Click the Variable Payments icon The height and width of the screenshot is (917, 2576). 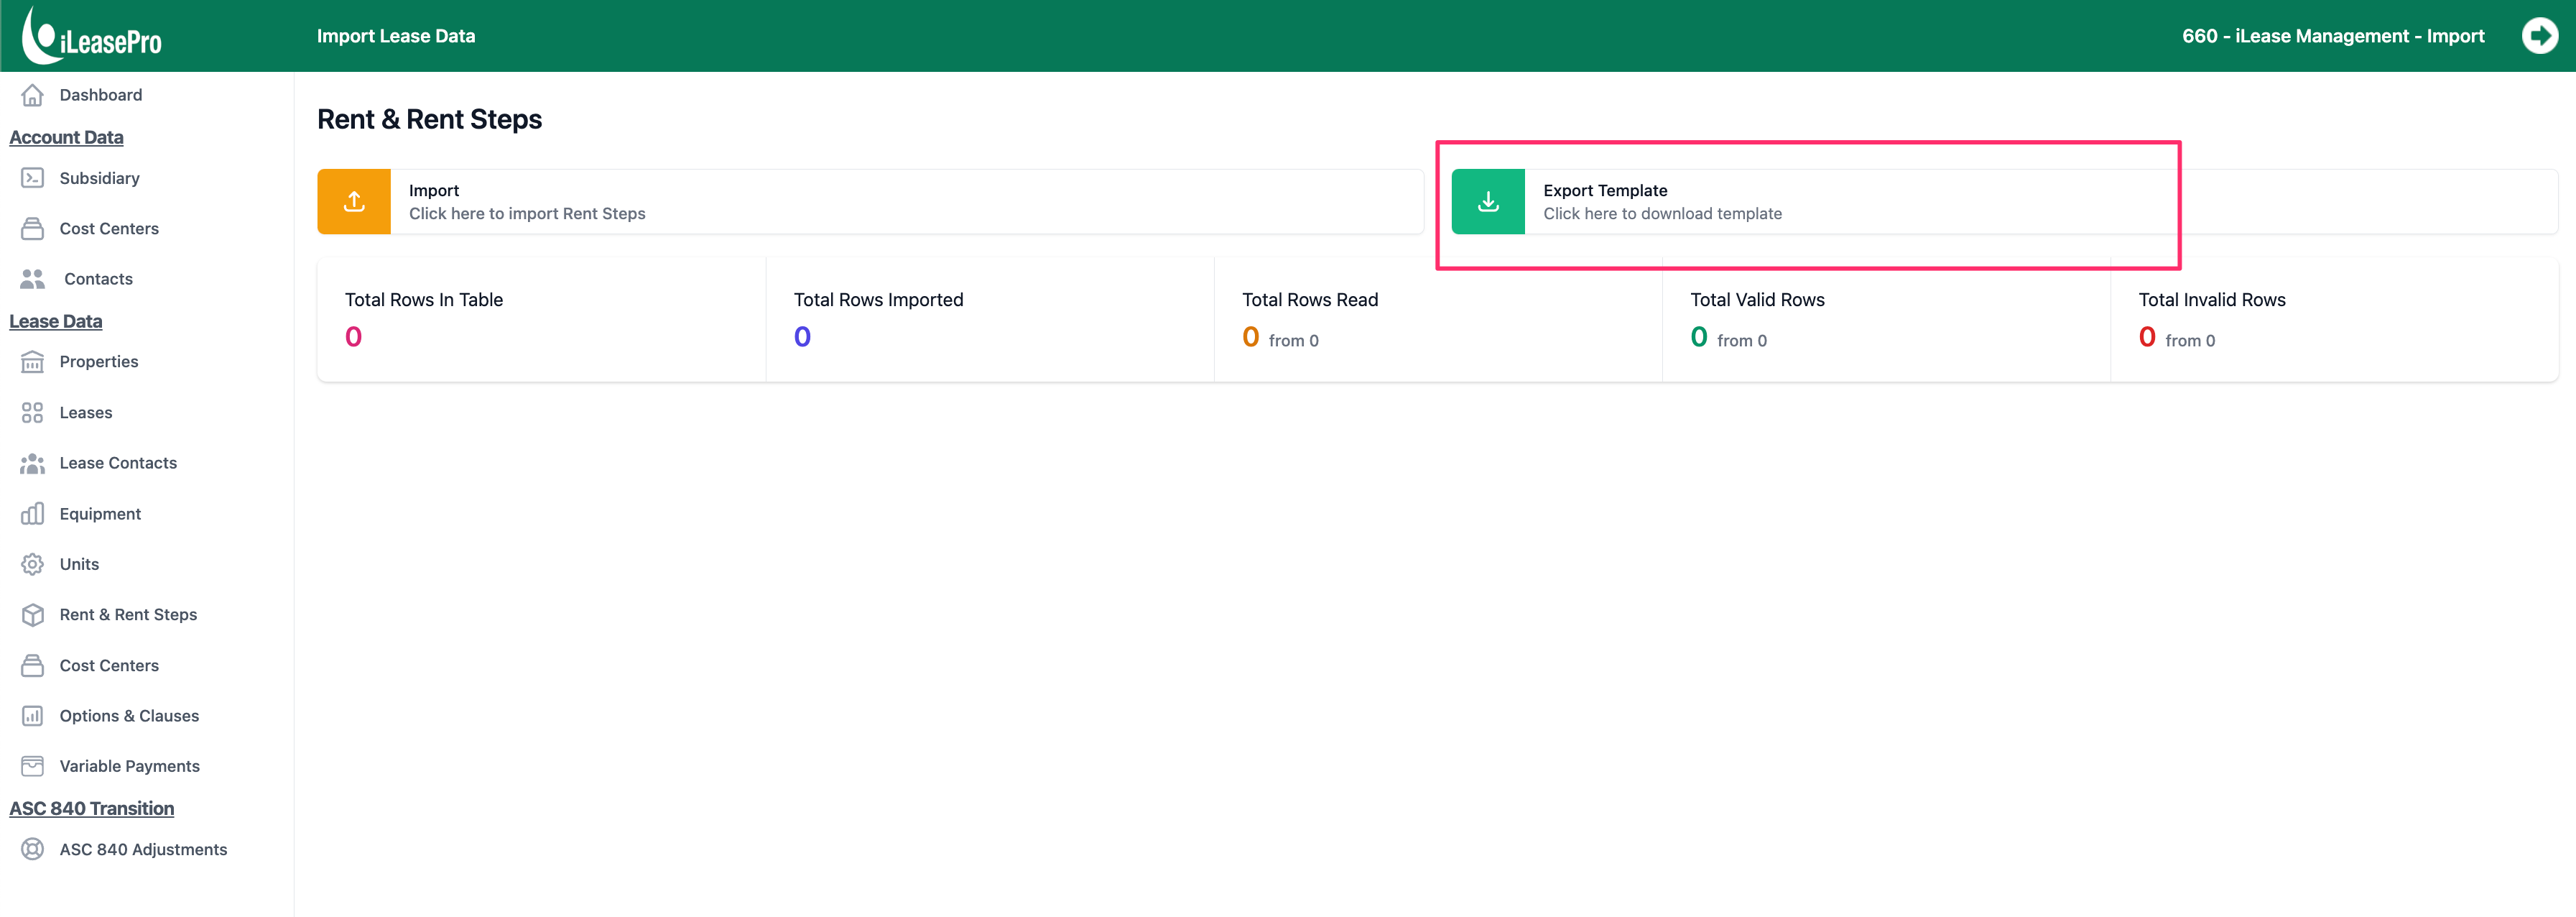[32, 766]
